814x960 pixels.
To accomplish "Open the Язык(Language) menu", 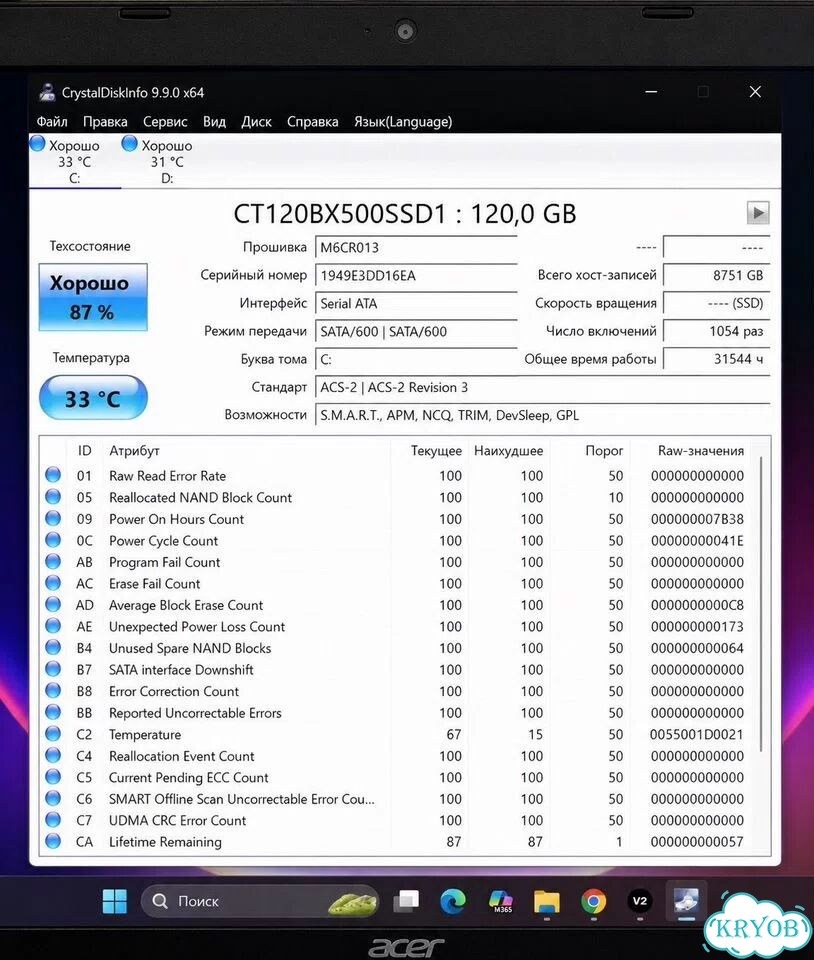I will click(403, 122).
